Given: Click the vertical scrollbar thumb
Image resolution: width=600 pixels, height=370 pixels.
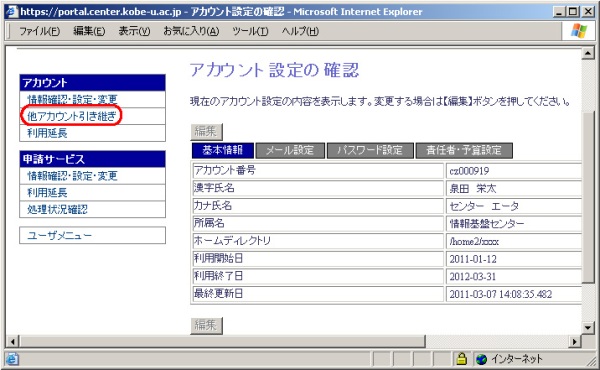Looking at the screenshot, I should click(587, 198).
